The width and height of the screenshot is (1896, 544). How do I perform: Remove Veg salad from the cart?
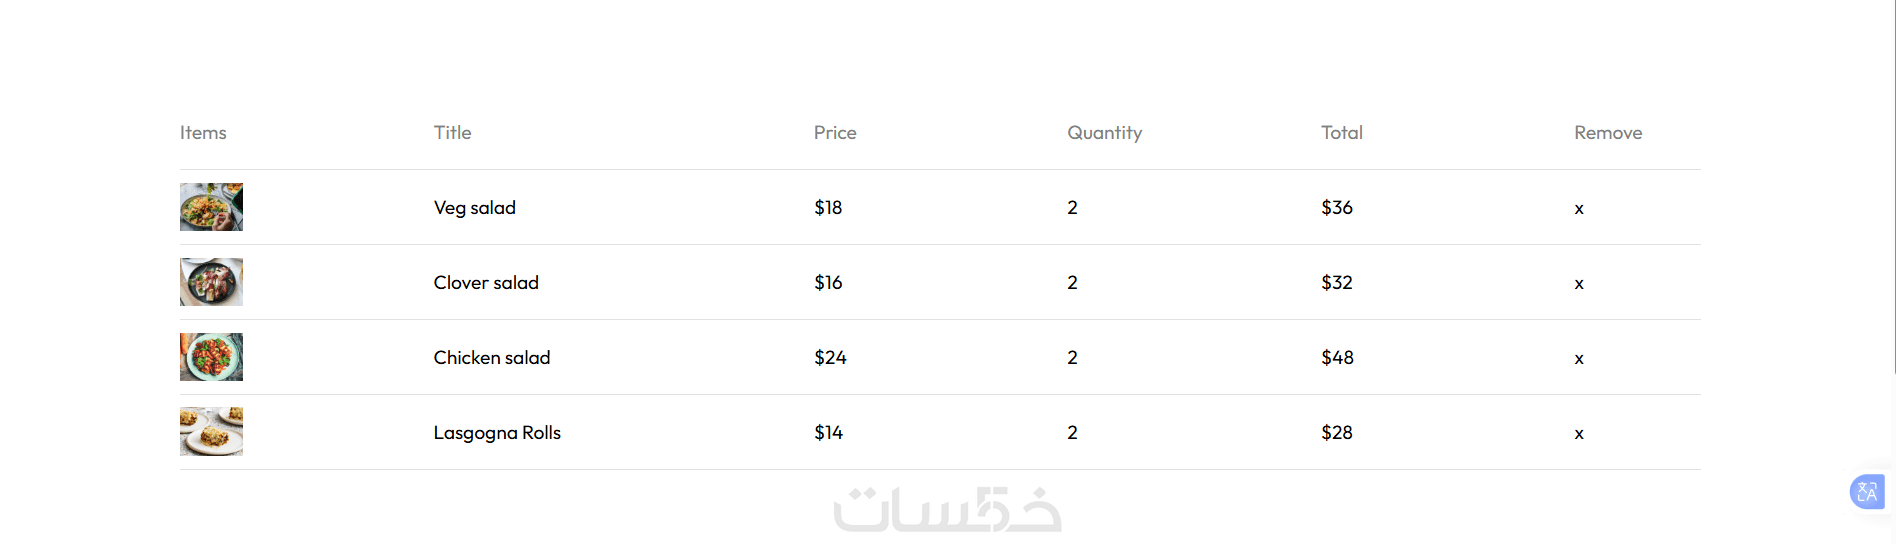click(1579, 209)
